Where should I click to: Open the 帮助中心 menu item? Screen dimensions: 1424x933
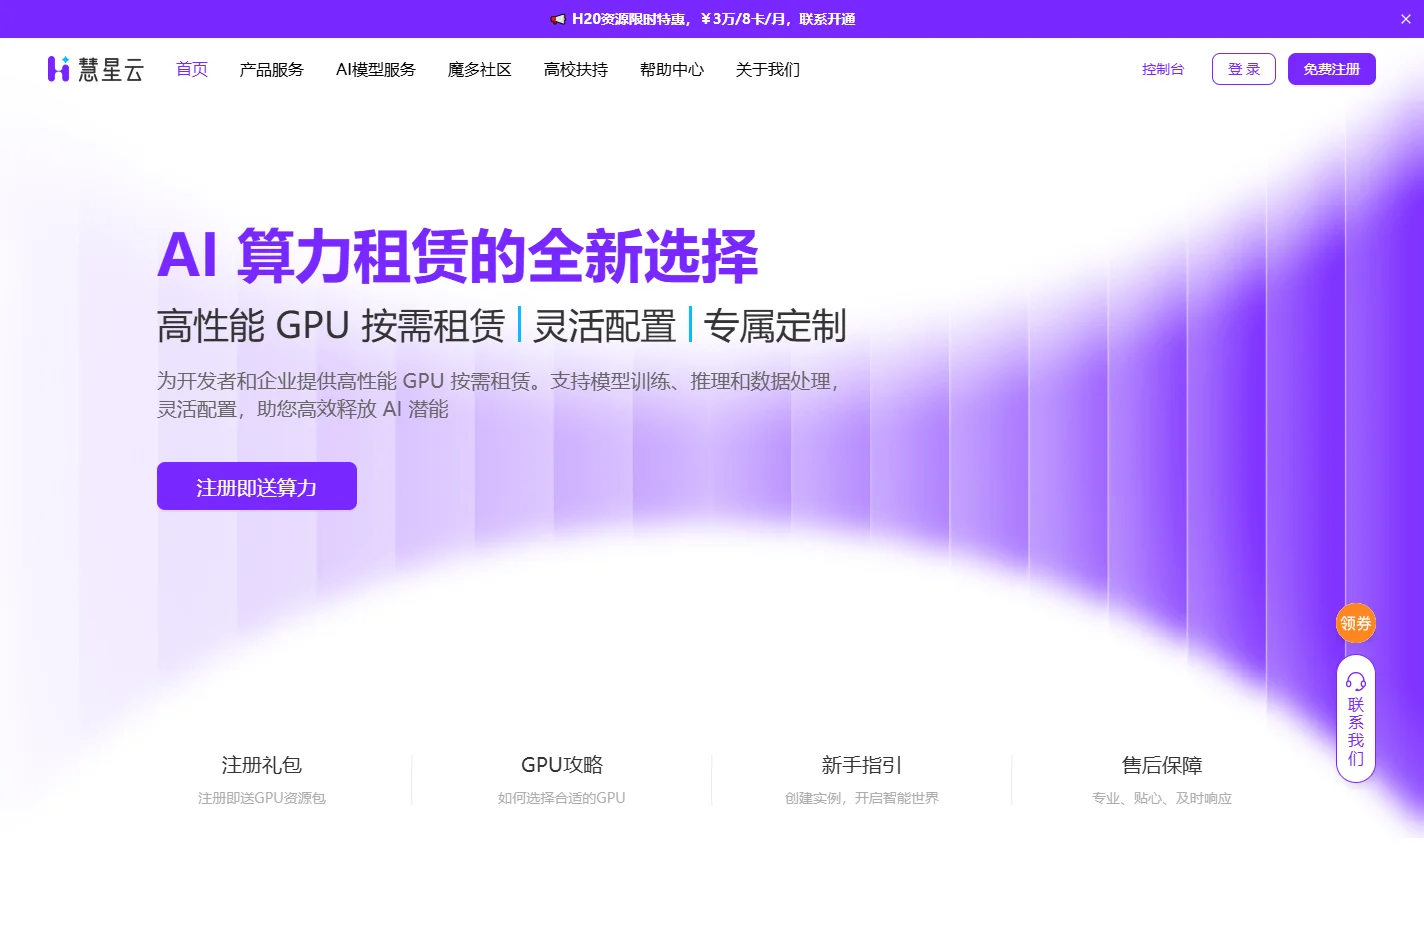tap(672, 69)
